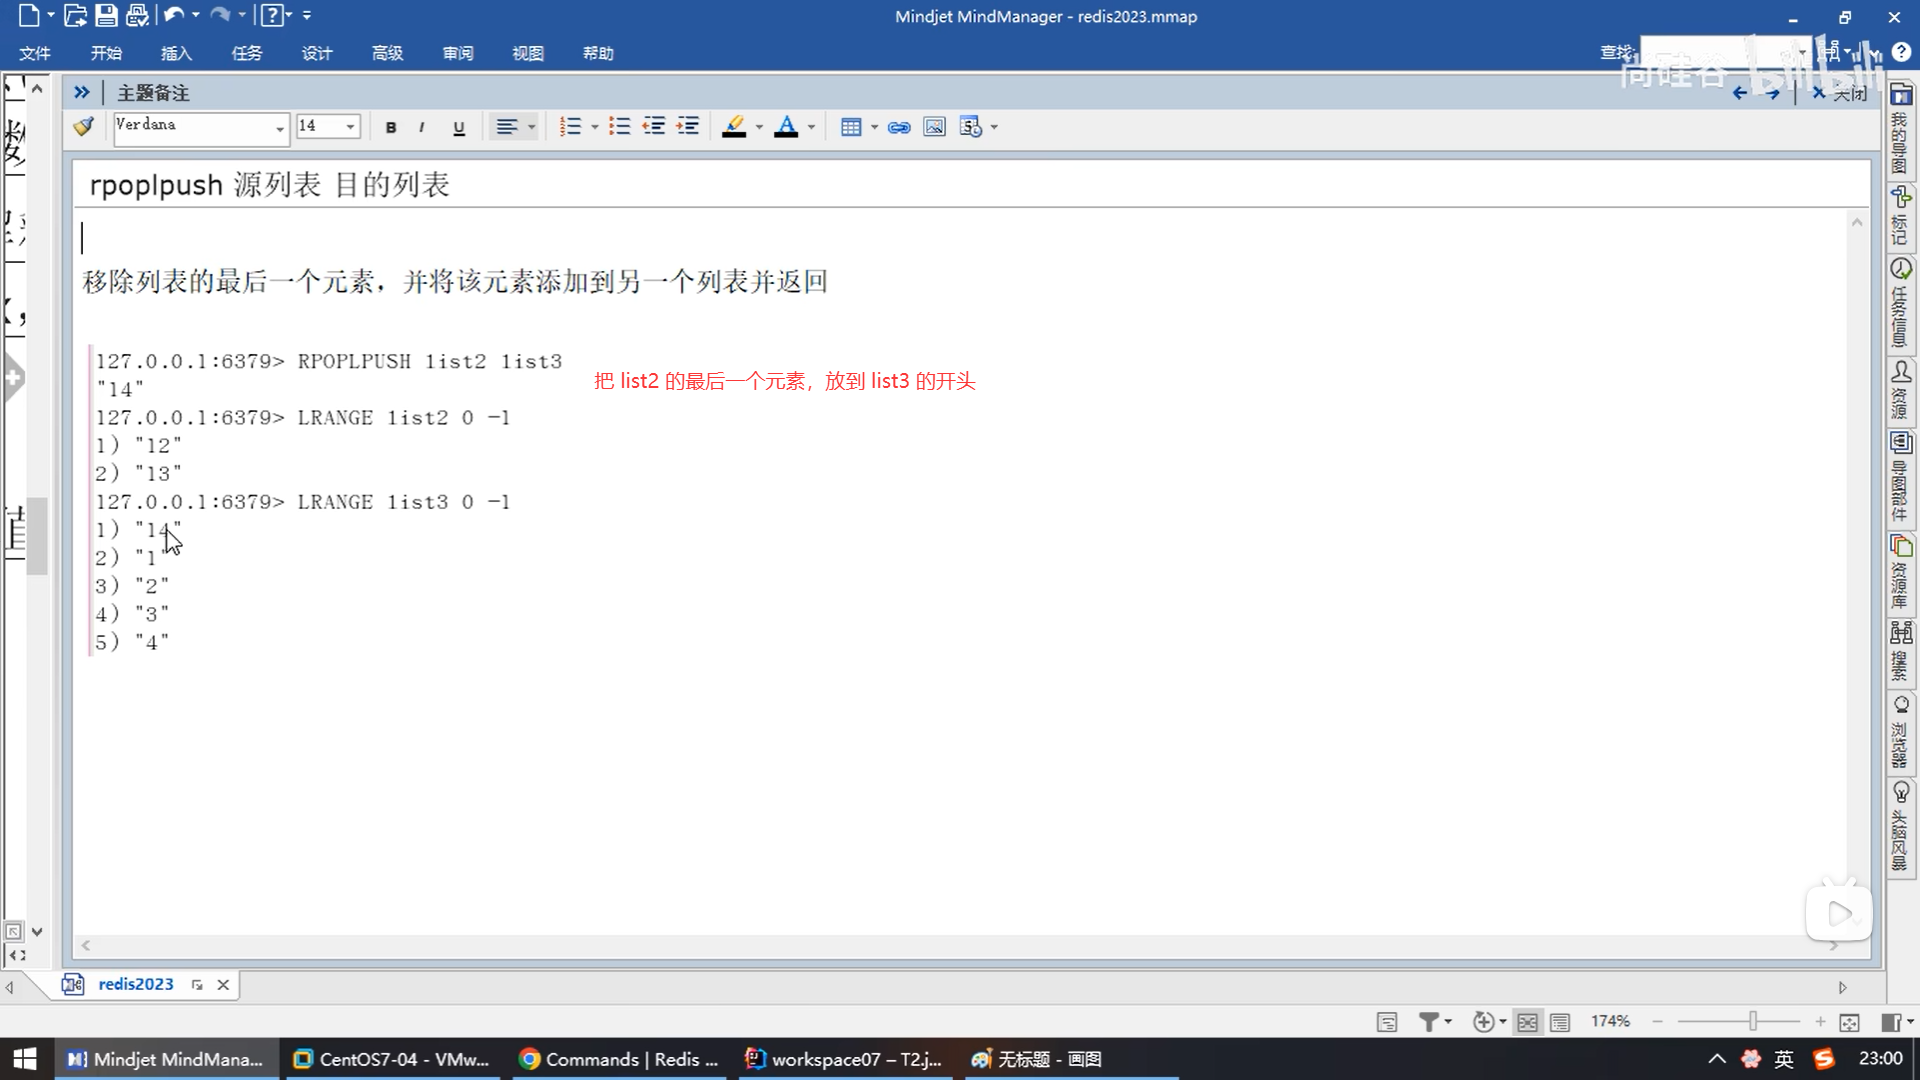This screenshot has height=1080, width=1920.
Task: Toggle italic text formatting
Action: click(x=422, y=127)
